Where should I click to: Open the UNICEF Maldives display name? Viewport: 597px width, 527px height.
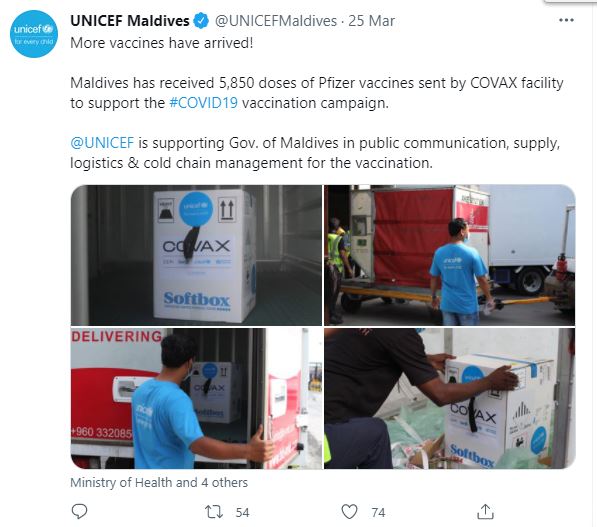pyautogui.click(x=130, y=21)
